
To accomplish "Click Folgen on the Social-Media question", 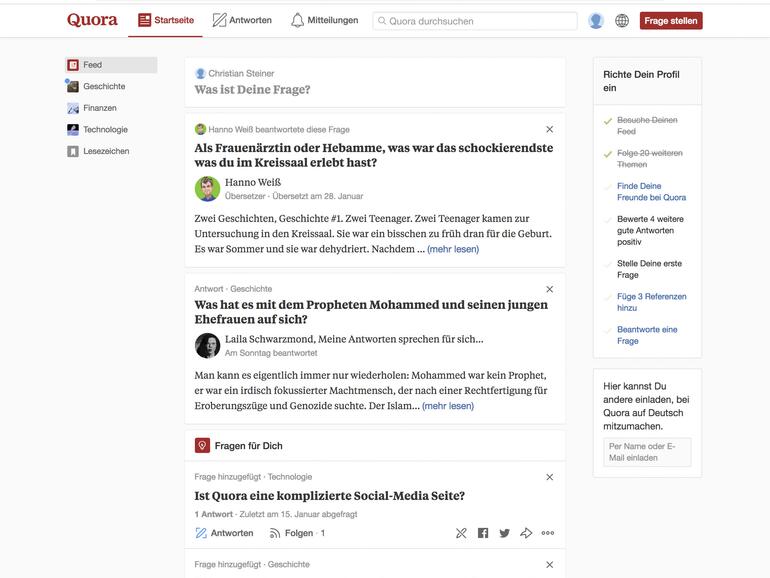I will click(x=297, y=533).
